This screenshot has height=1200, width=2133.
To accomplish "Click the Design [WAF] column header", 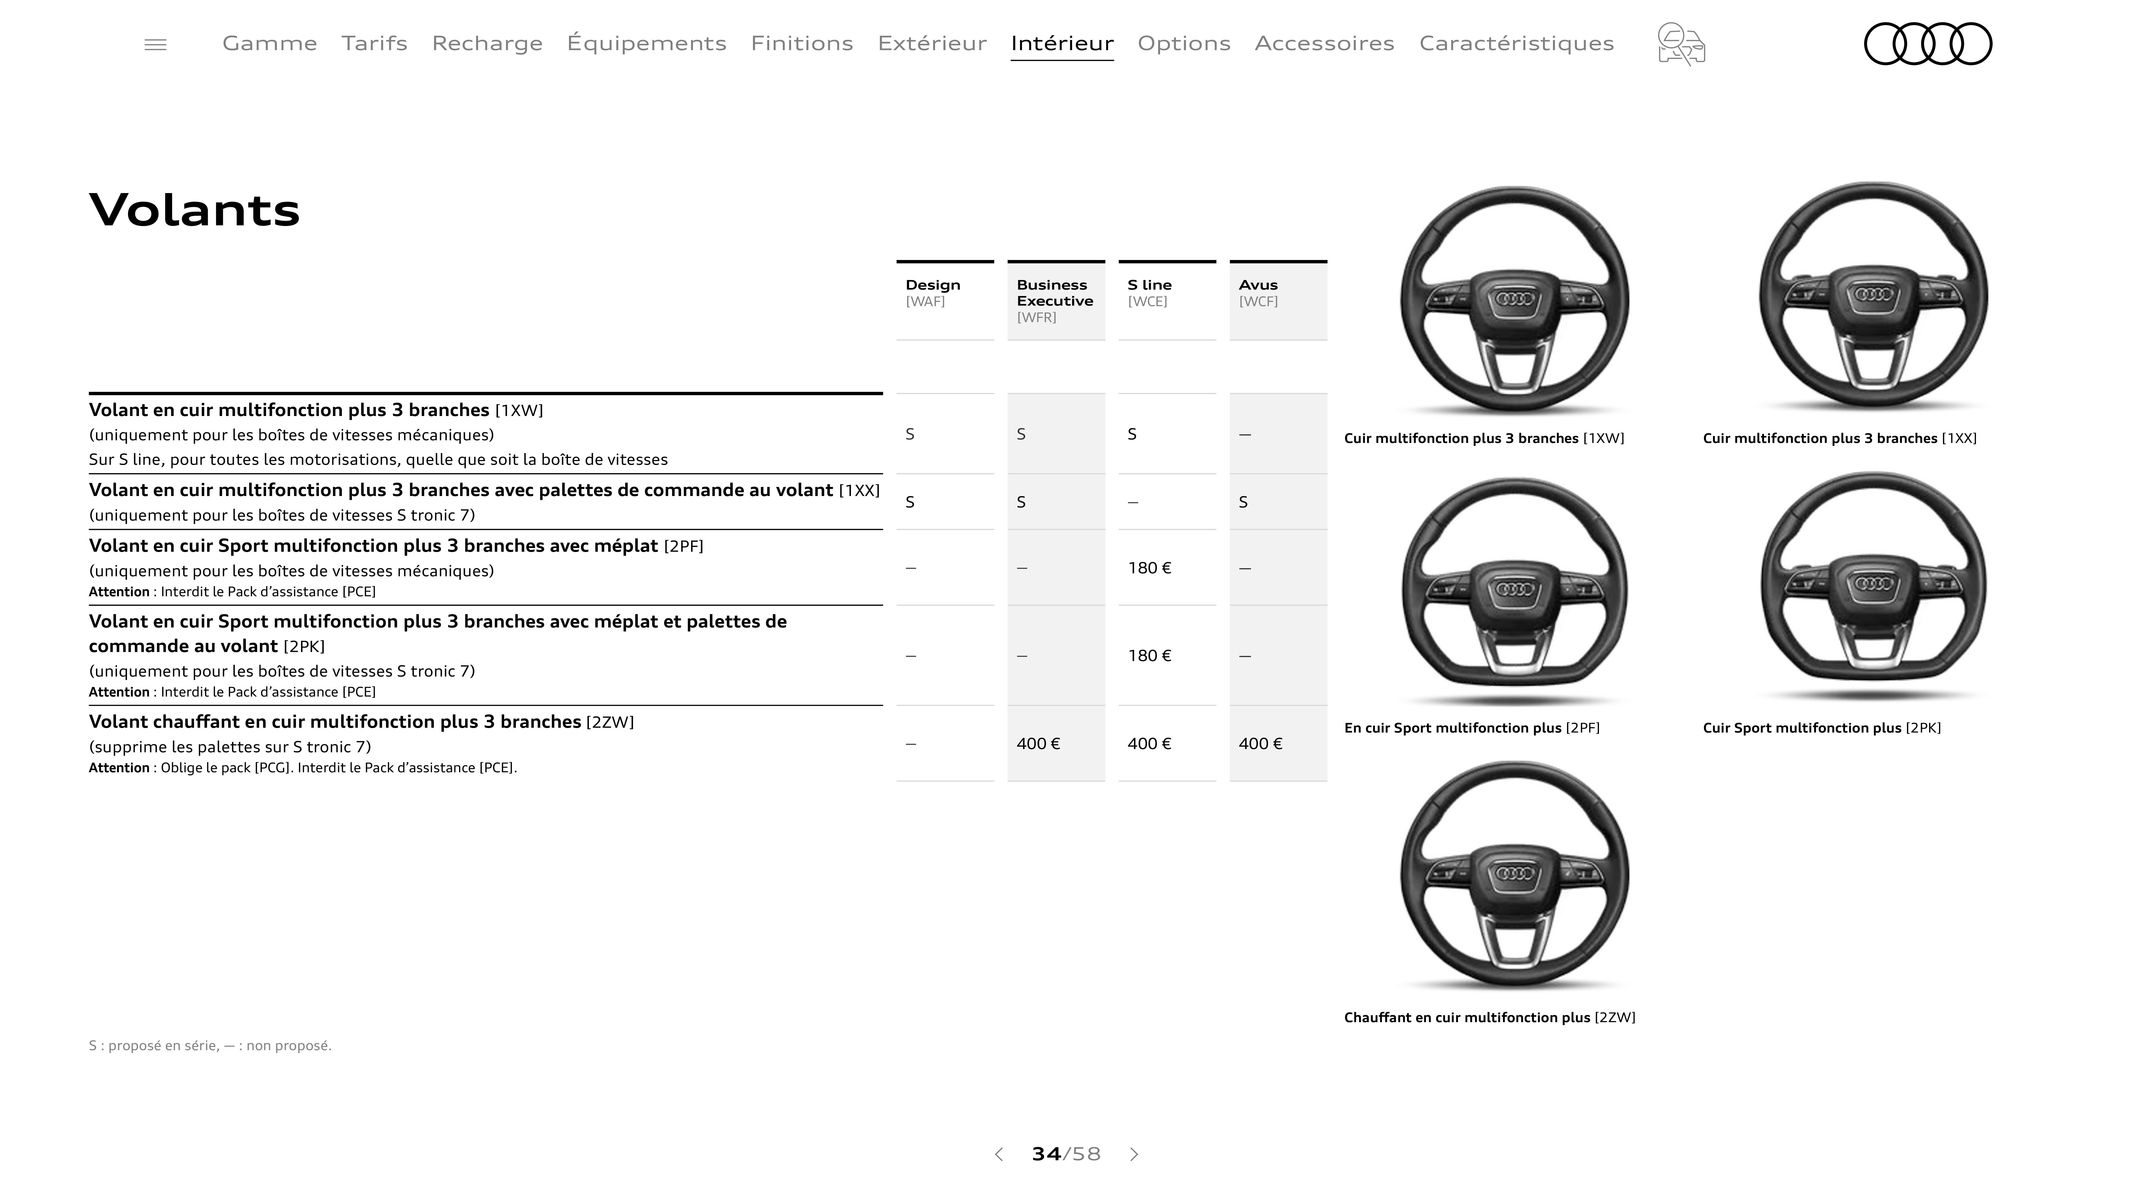I will click(x=945, y=301).
